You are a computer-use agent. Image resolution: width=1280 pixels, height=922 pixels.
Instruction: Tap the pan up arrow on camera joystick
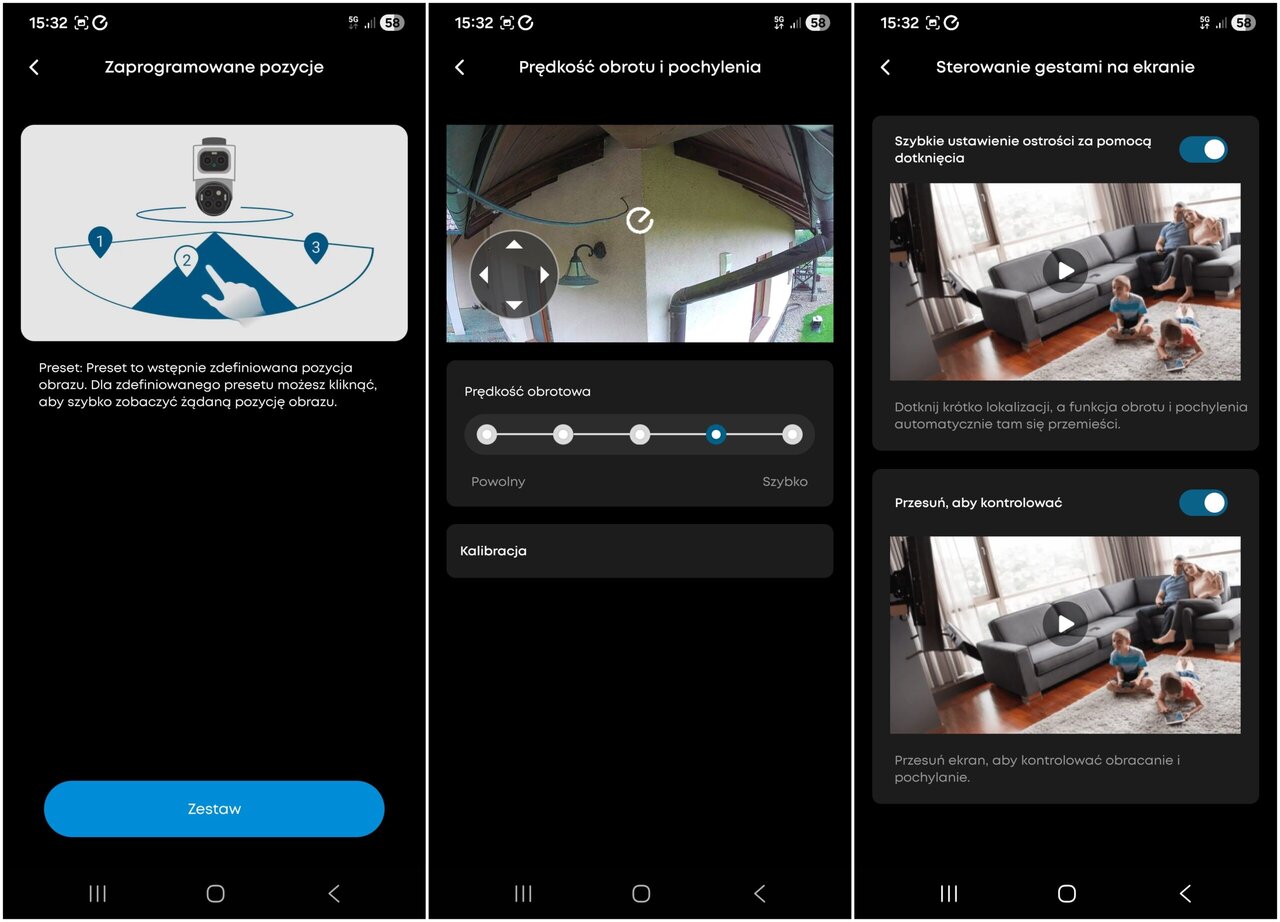pyautogui.click(x=514, y=245)
